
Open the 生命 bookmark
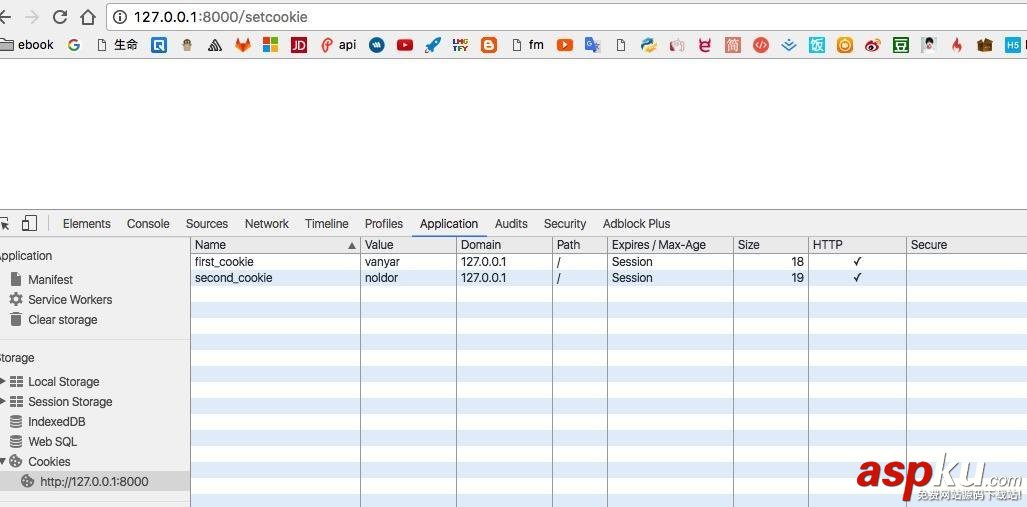click(117, 45)
